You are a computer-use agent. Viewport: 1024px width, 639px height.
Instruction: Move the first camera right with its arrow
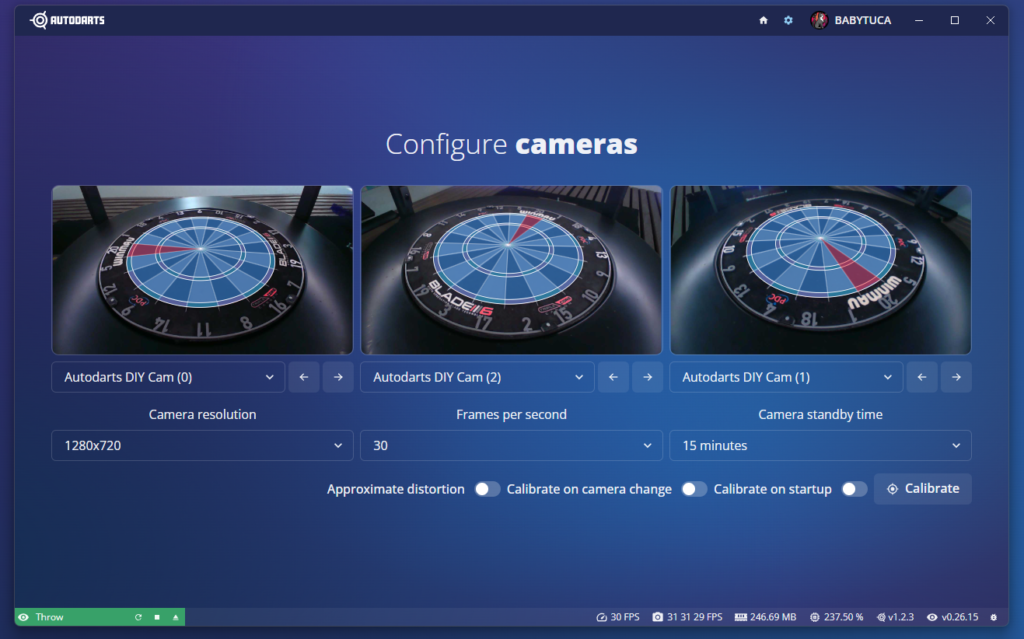click(338, 377)
